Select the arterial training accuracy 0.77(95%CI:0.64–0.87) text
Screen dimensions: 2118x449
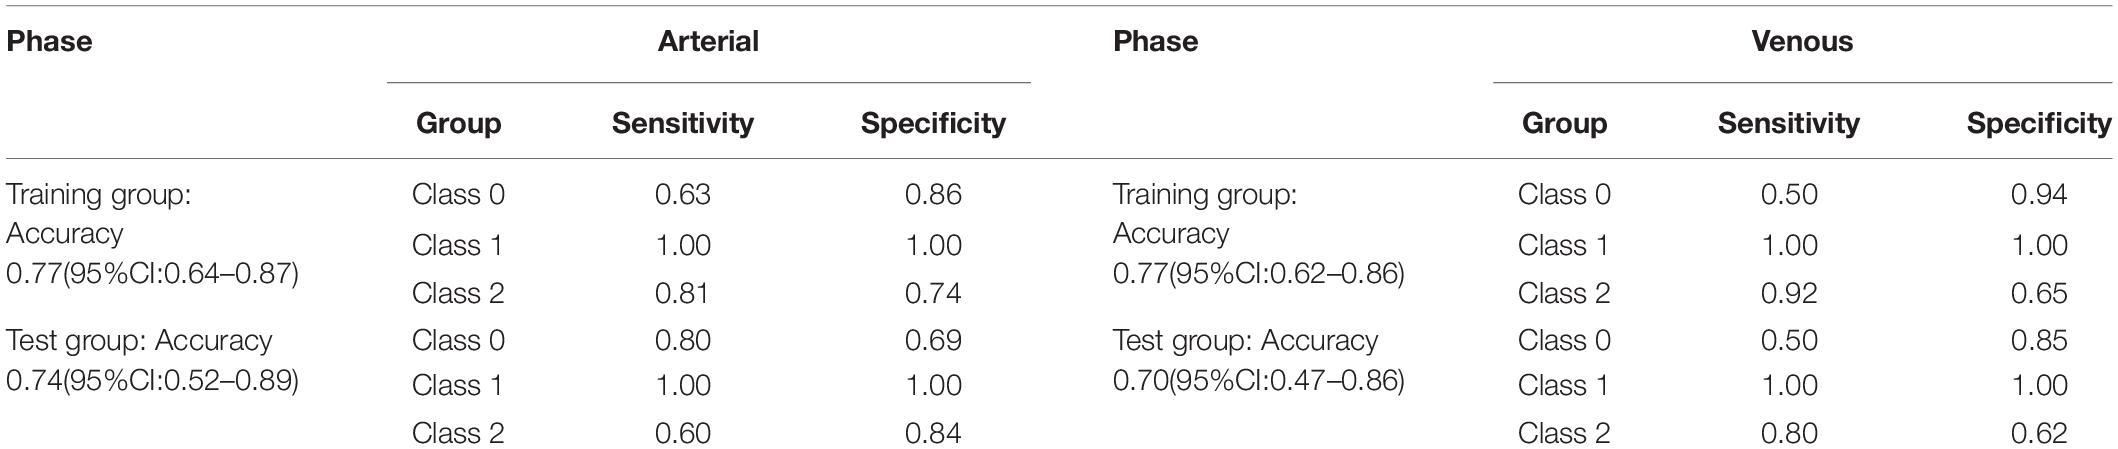(x=153, y=273)
